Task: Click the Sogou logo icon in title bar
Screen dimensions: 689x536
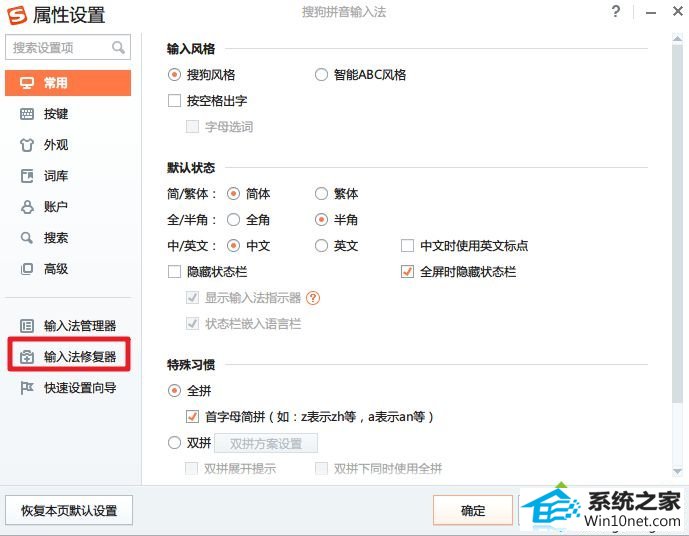Action: 17,15
